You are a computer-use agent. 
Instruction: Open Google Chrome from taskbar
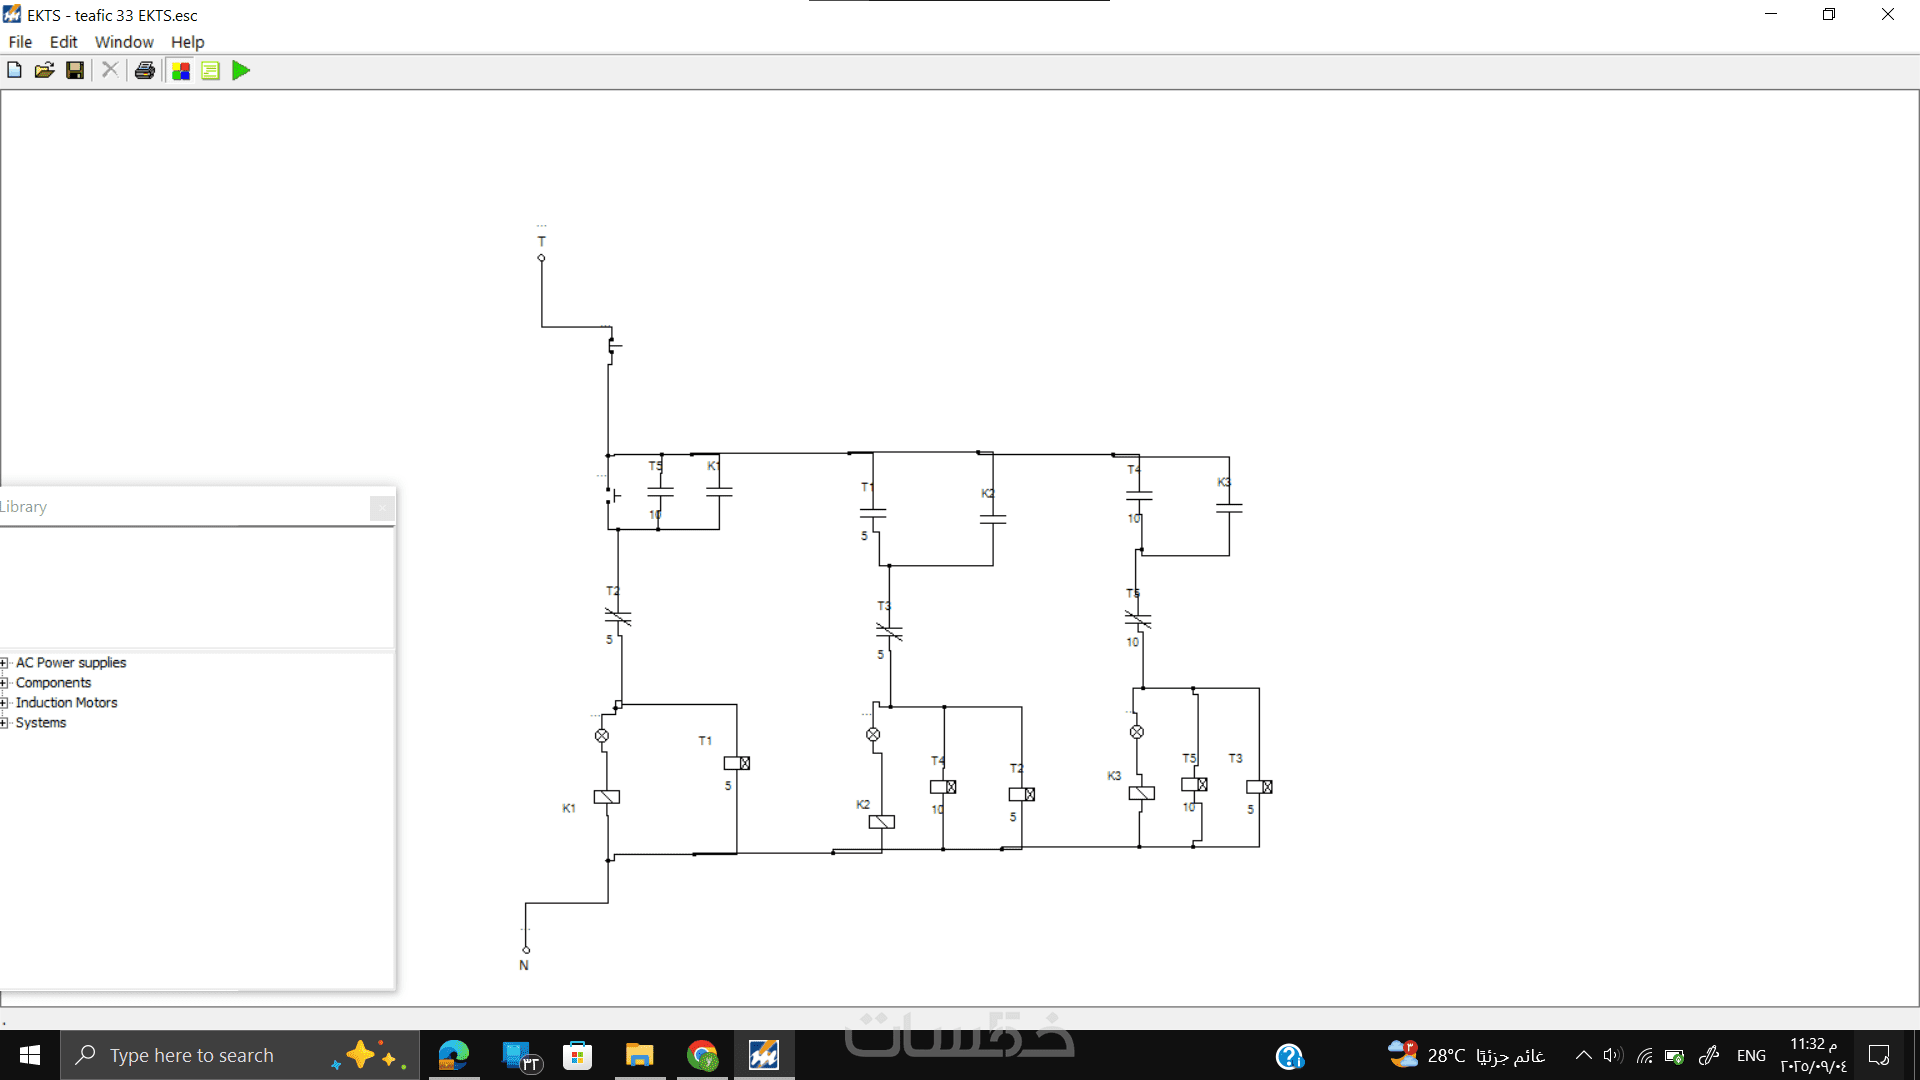[x=703, y=1055]
